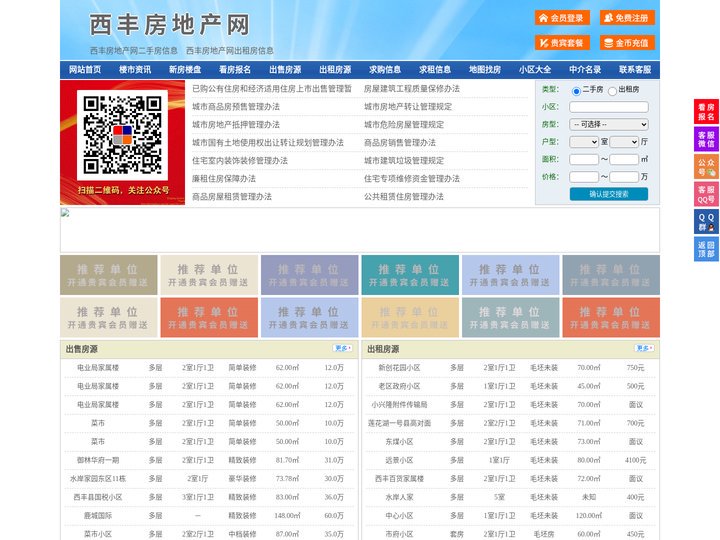Open 西丰百货家属楼 rental listing
The width and height of the screenshot is (720, 540).
tap(399, 478)
